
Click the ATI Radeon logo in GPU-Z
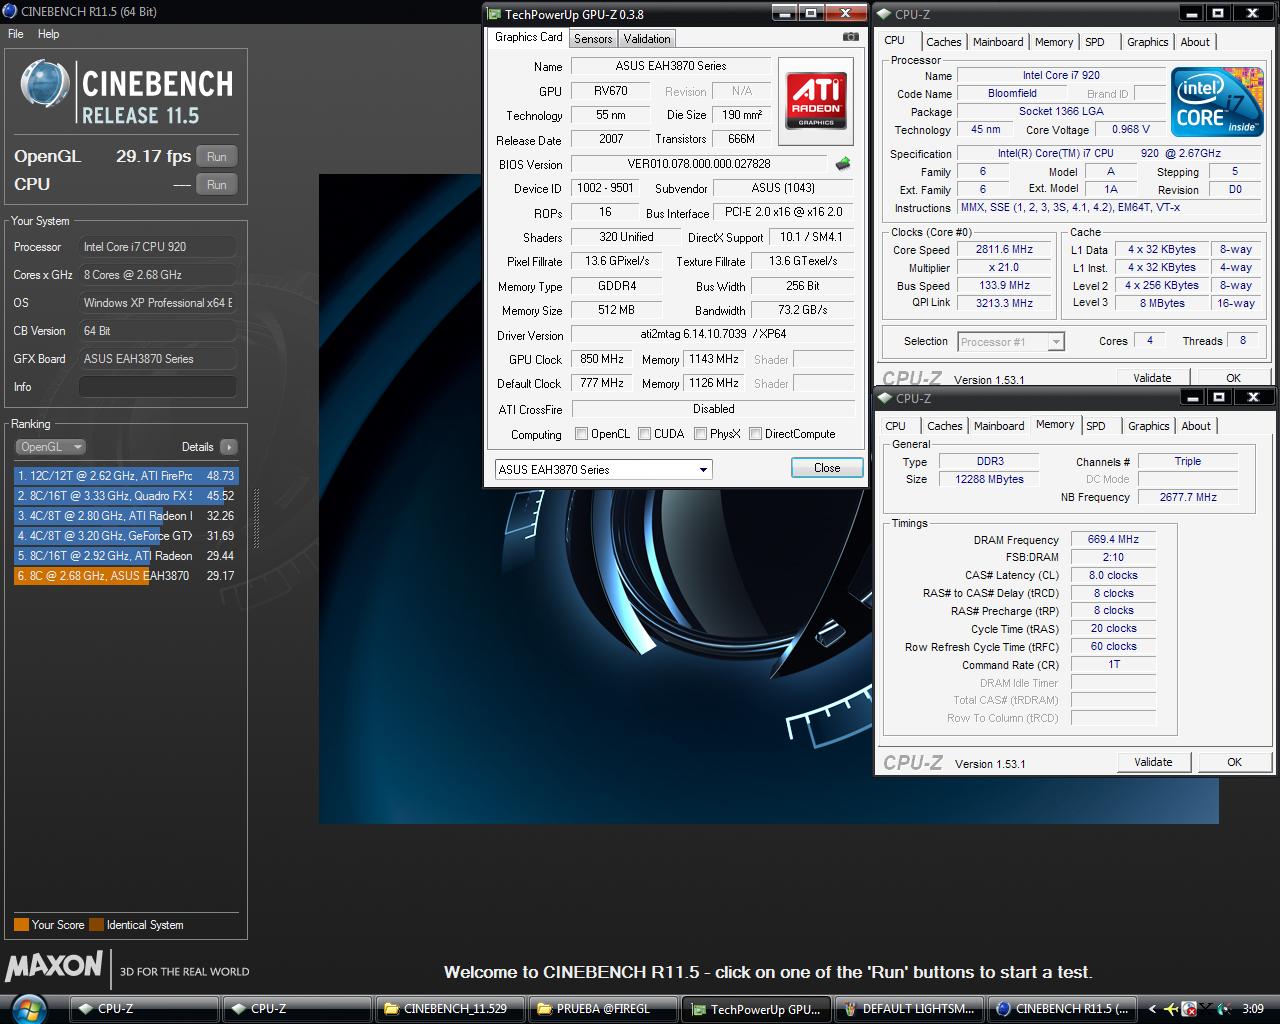pyautogui.click(x=817, y=100)
